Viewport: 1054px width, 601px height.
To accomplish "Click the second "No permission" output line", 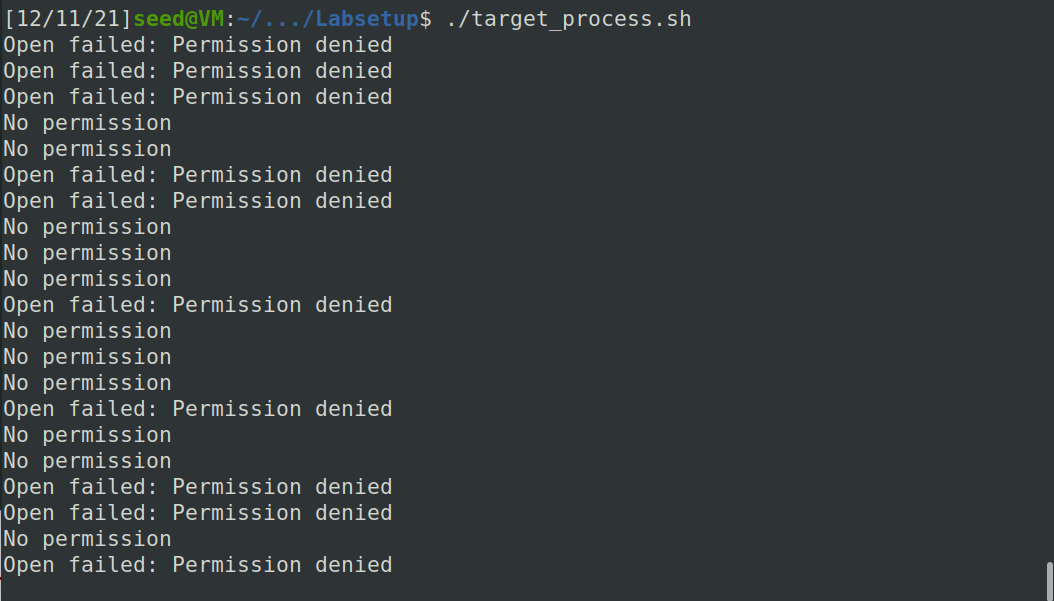I will pyautogui.click(x=87, y=149).
